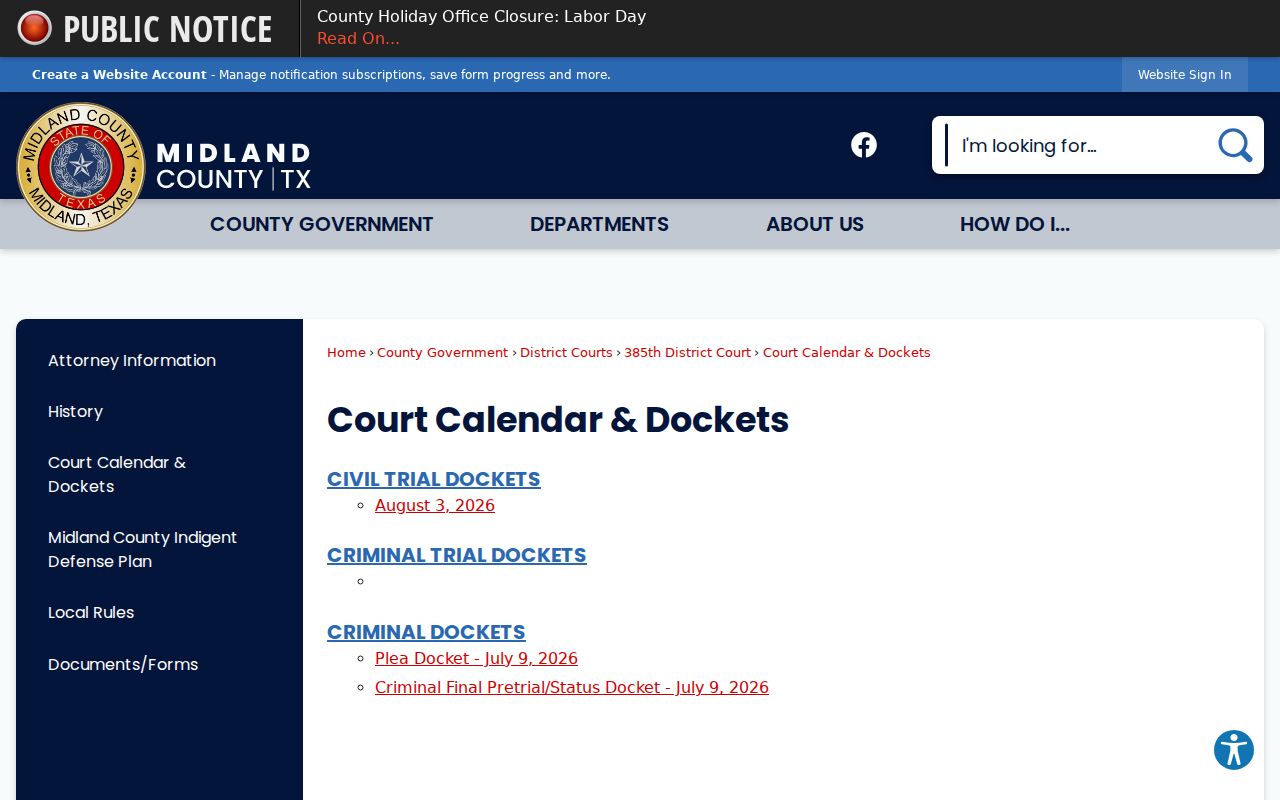Viewport: 1280px width, 800px height.
Task: Click Create a Website Account link
Action: coord(119,75)
